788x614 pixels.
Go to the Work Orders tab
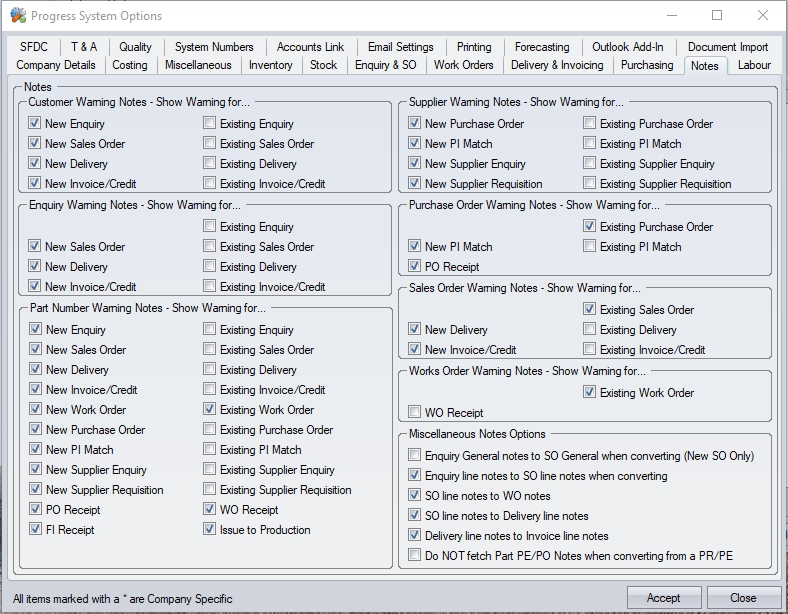point(463,65)
